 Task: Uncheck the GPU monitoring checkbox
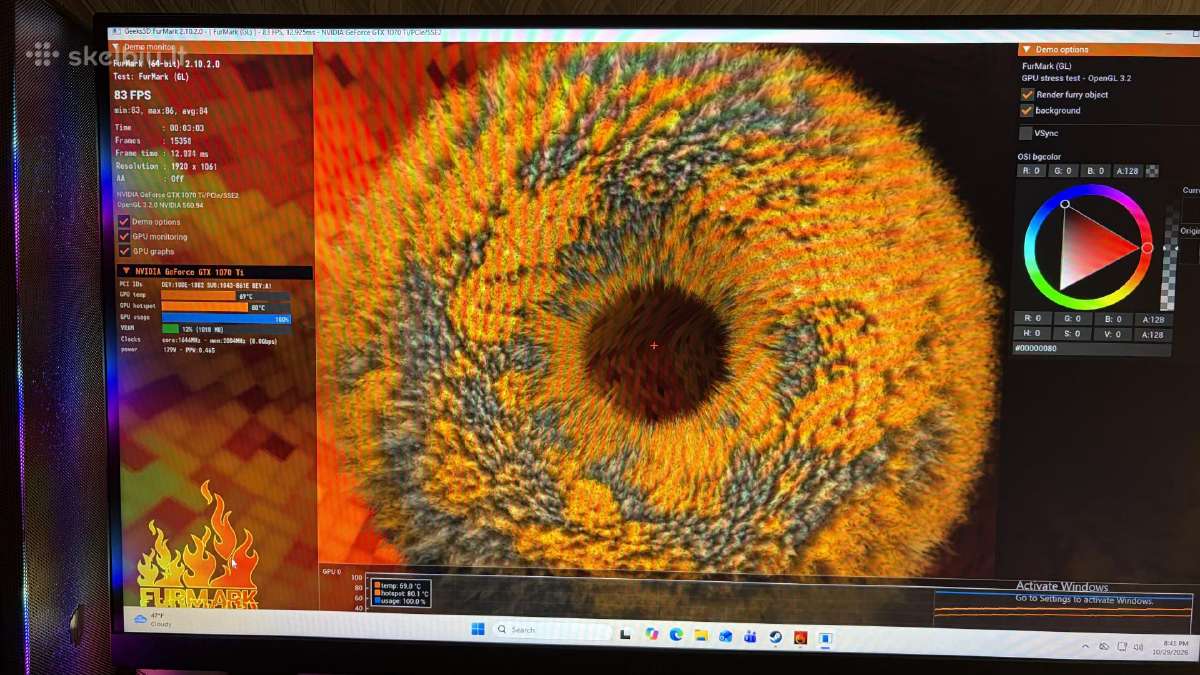125,236
